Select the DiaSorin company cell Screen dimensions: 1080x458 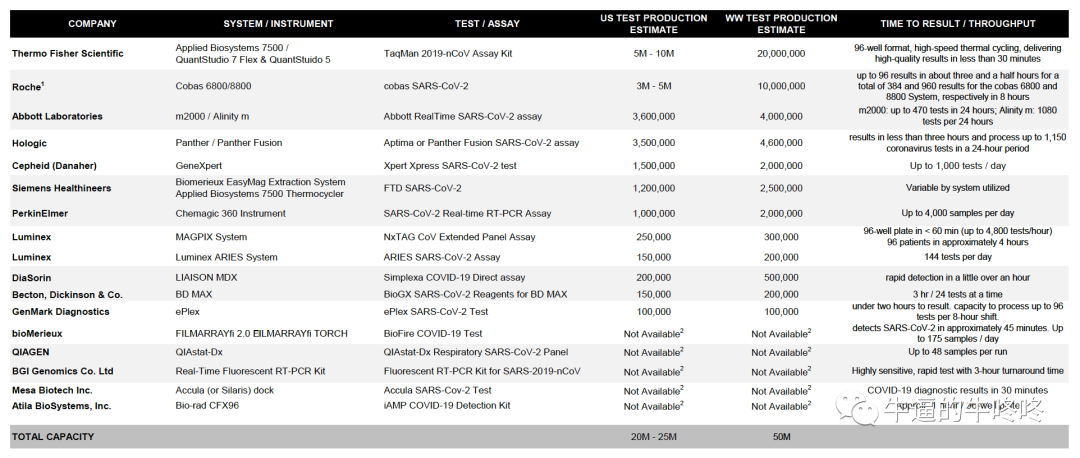(31, 278)
